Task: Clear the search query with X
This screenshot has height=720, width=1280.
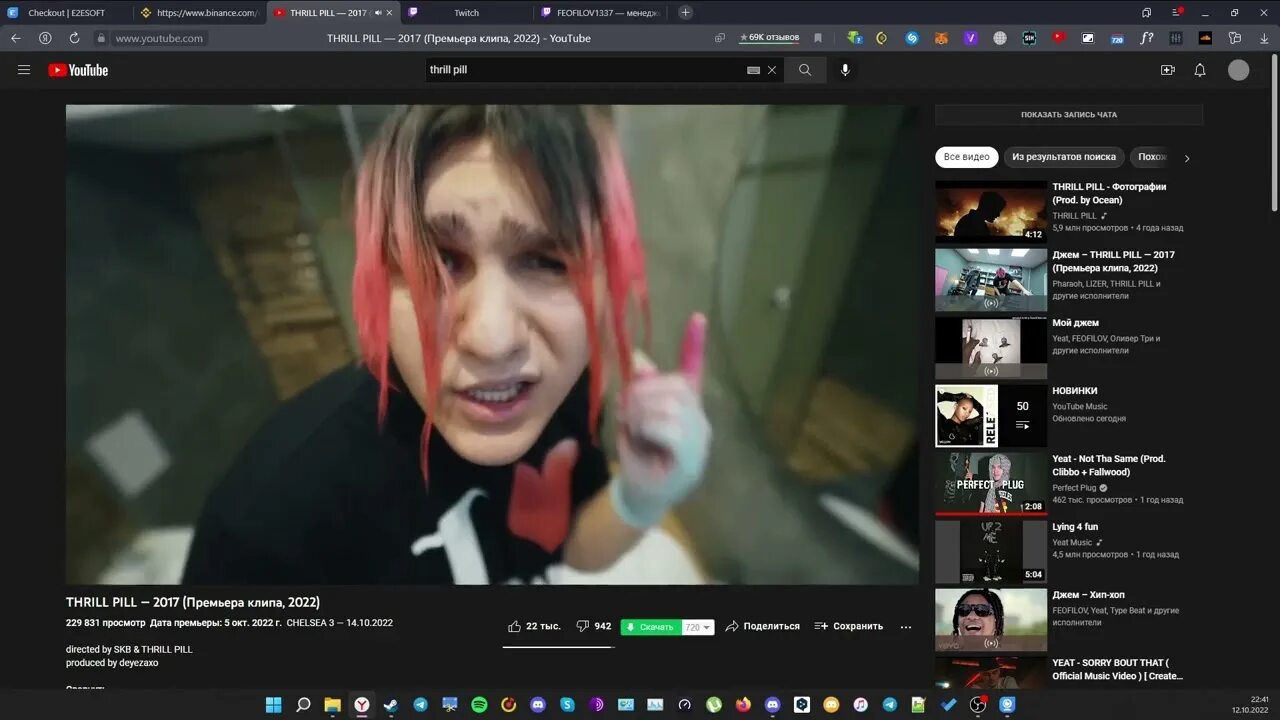Action: (772, 70)
